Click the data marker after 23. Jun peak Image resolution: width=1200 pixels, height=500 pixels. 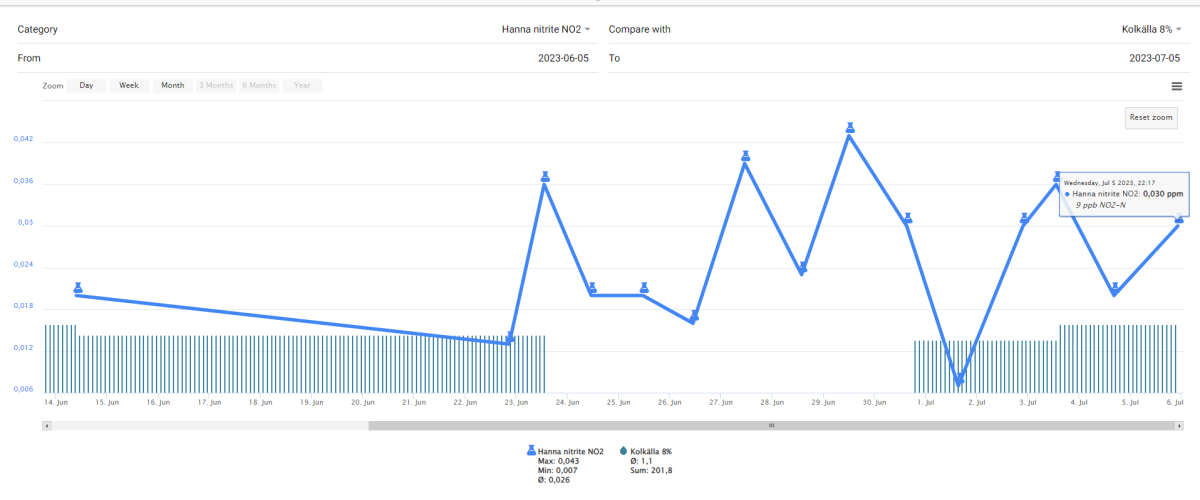tap(592, 288)
